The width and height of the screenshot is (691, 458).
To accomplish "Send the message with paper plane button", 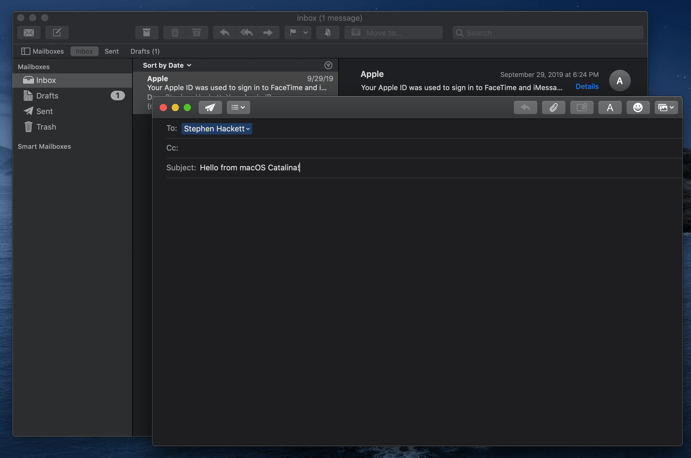I will [210, 108].
